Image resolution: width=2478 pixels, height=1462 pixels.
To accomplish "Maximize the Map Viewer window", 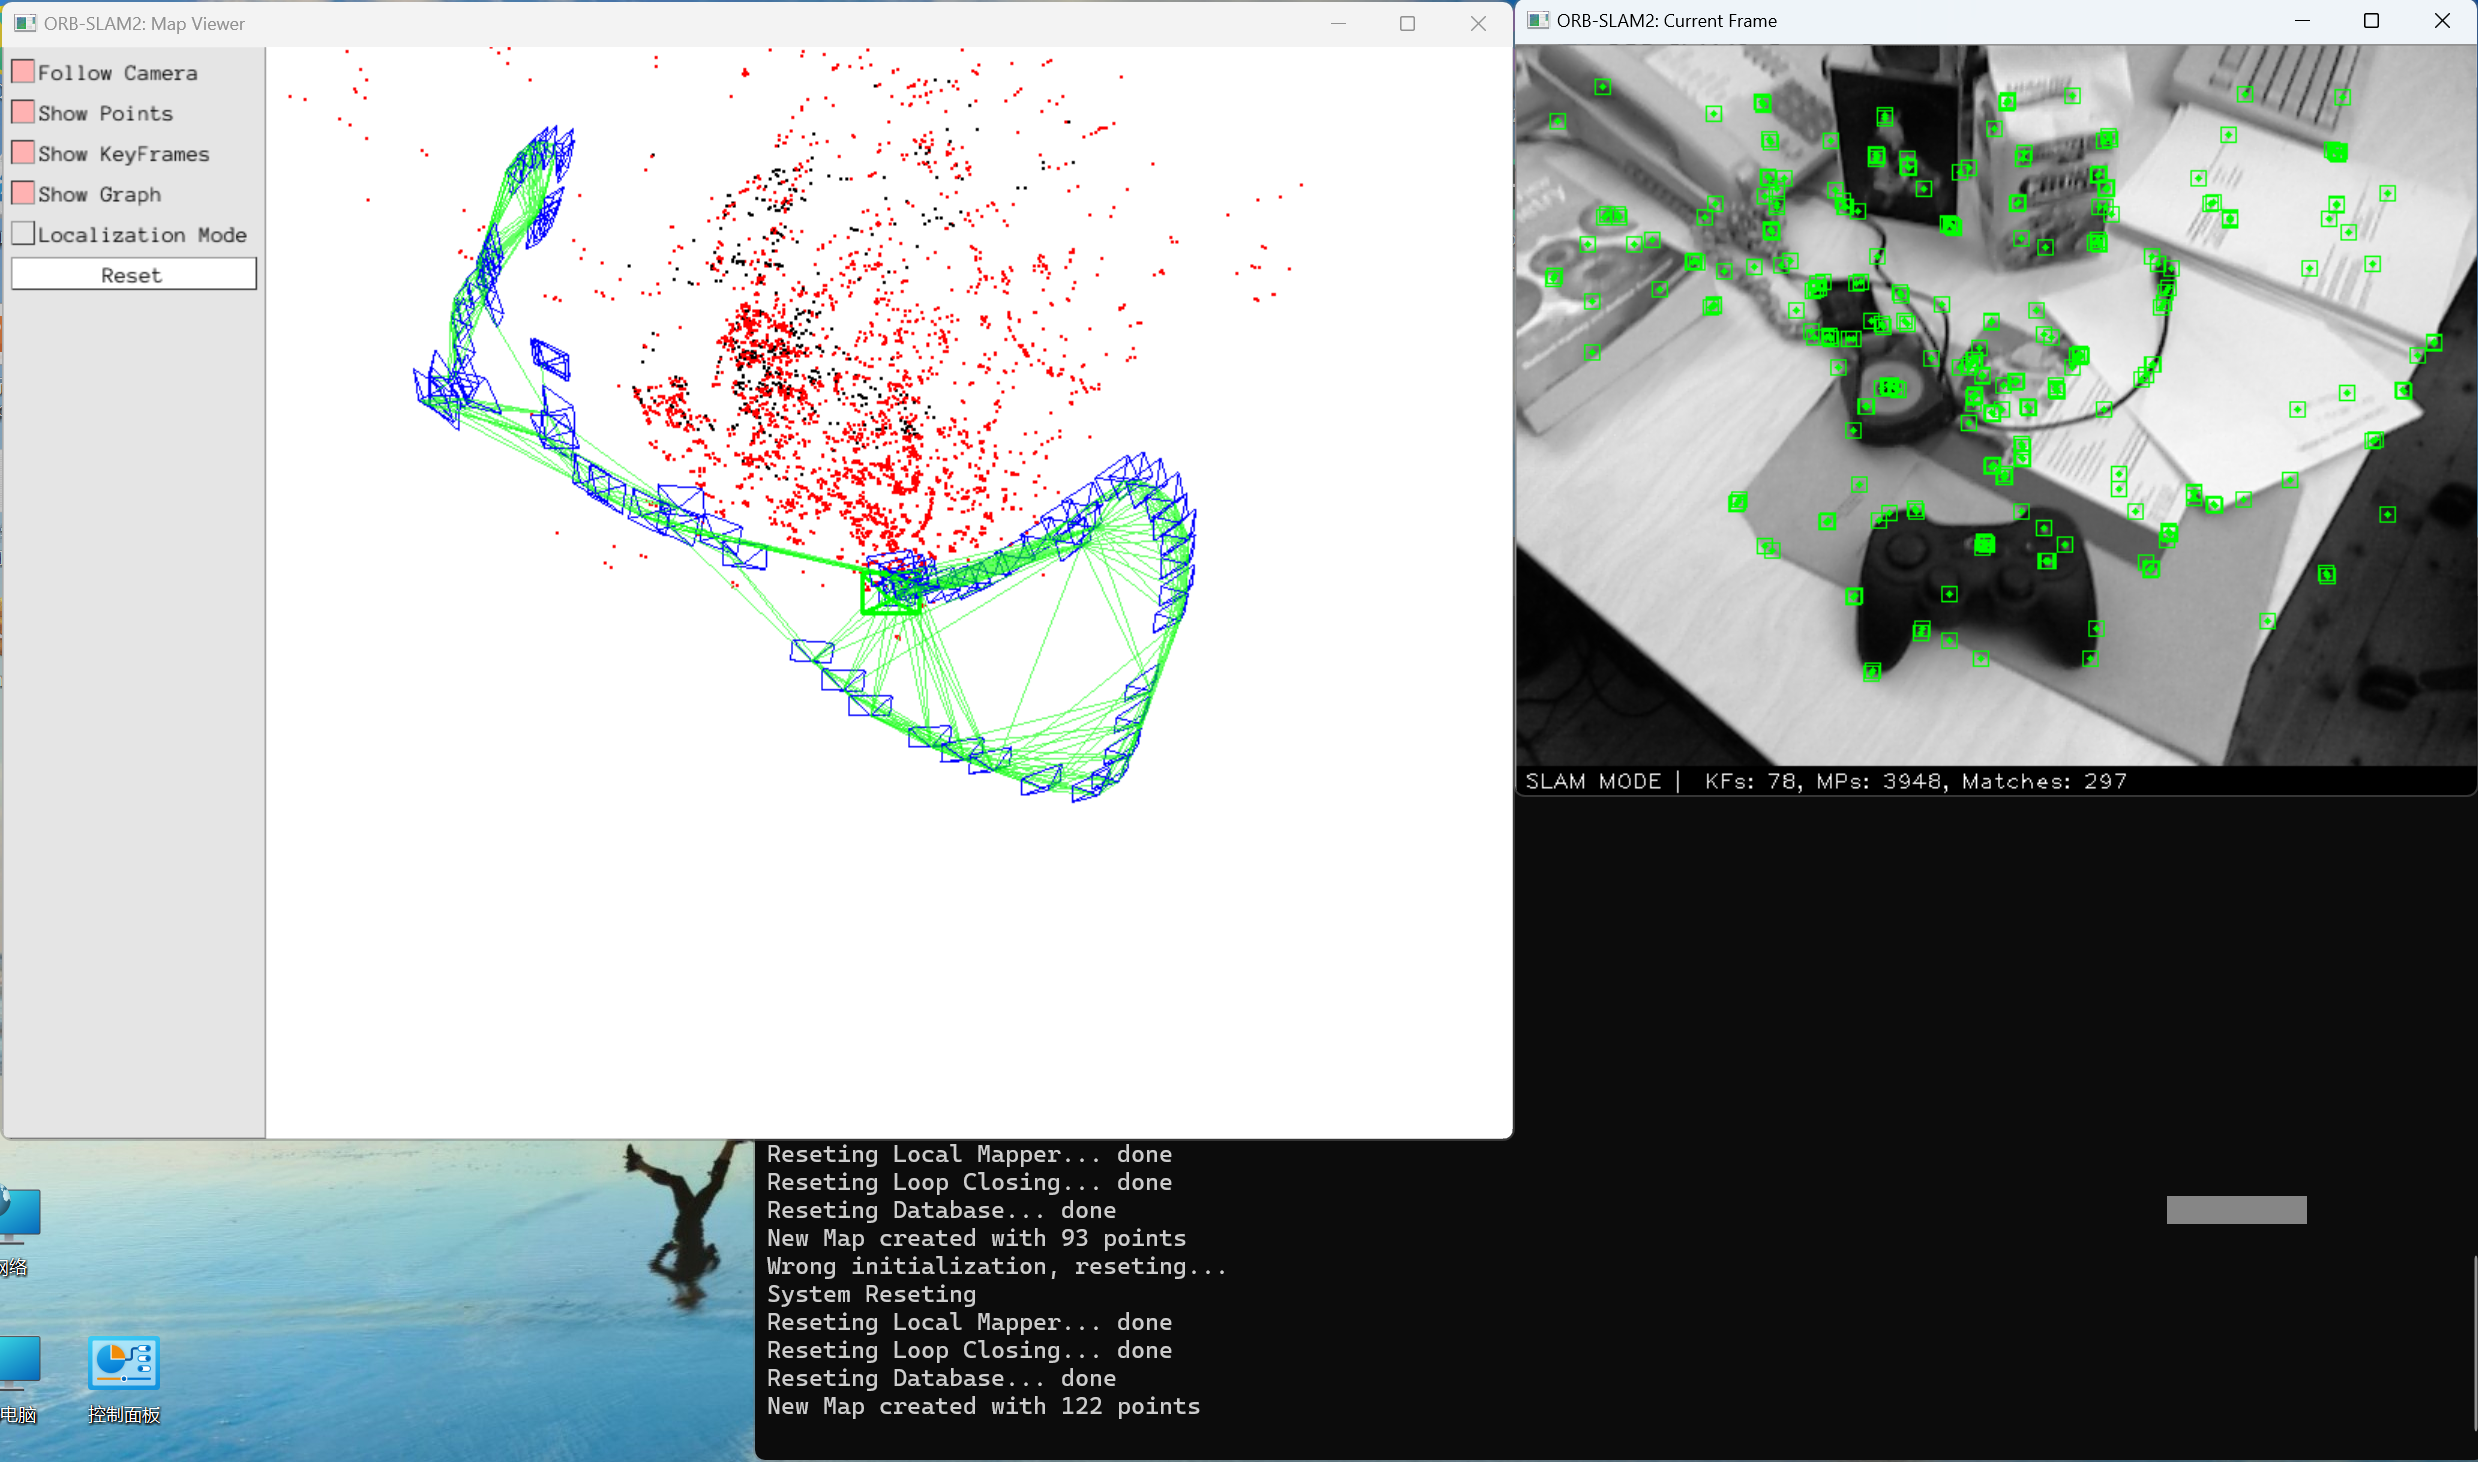I will 1407,23.
